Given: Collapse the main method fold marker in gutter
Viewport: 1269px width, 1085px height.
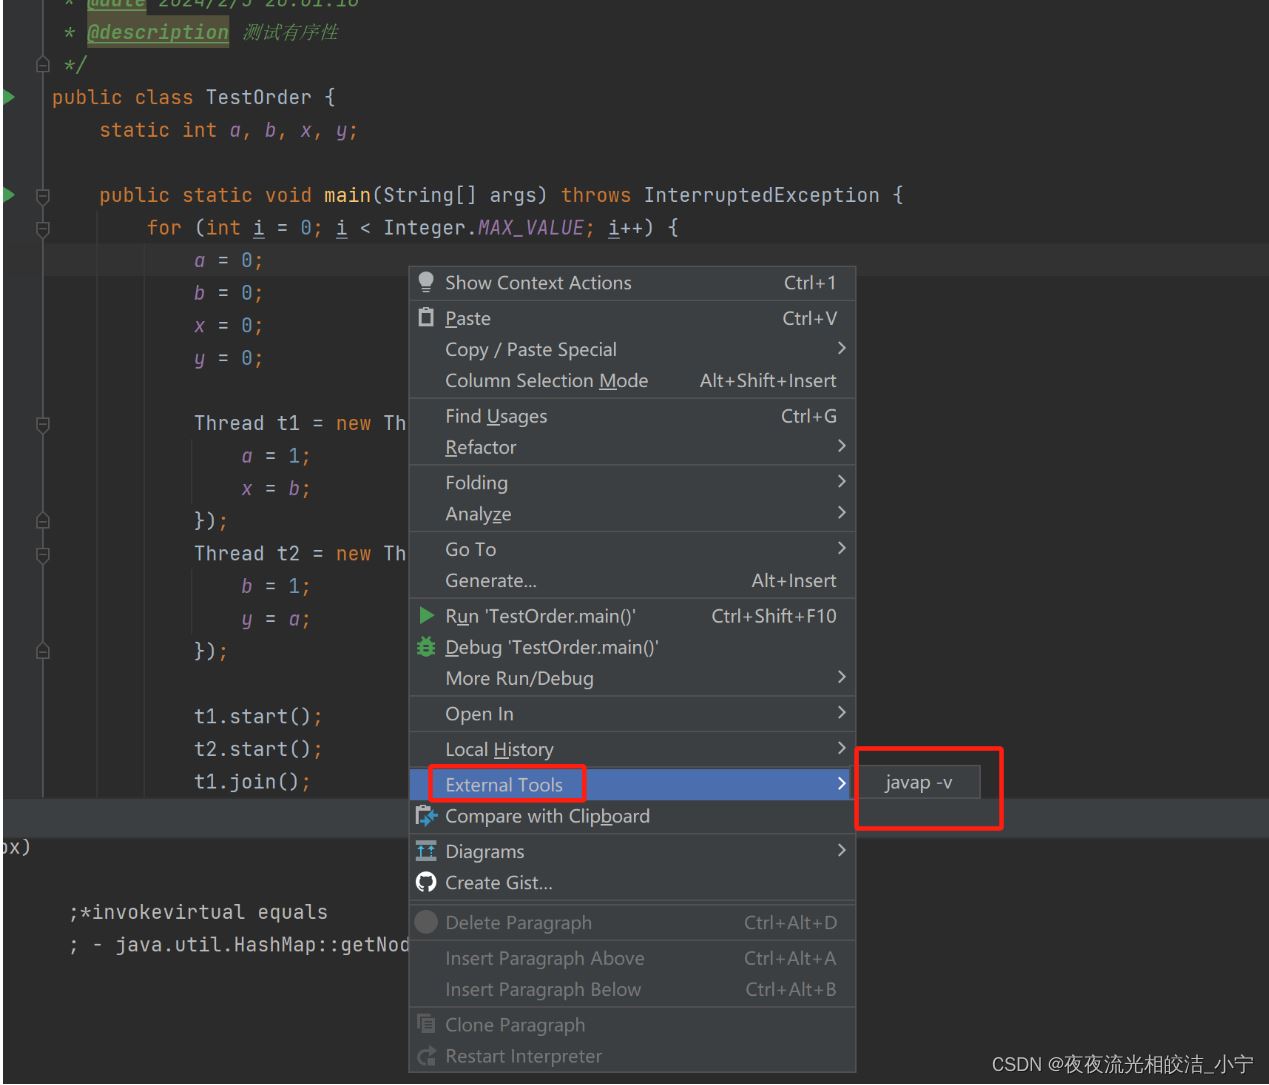Looking at the screenshot, I should coord(43,196).
